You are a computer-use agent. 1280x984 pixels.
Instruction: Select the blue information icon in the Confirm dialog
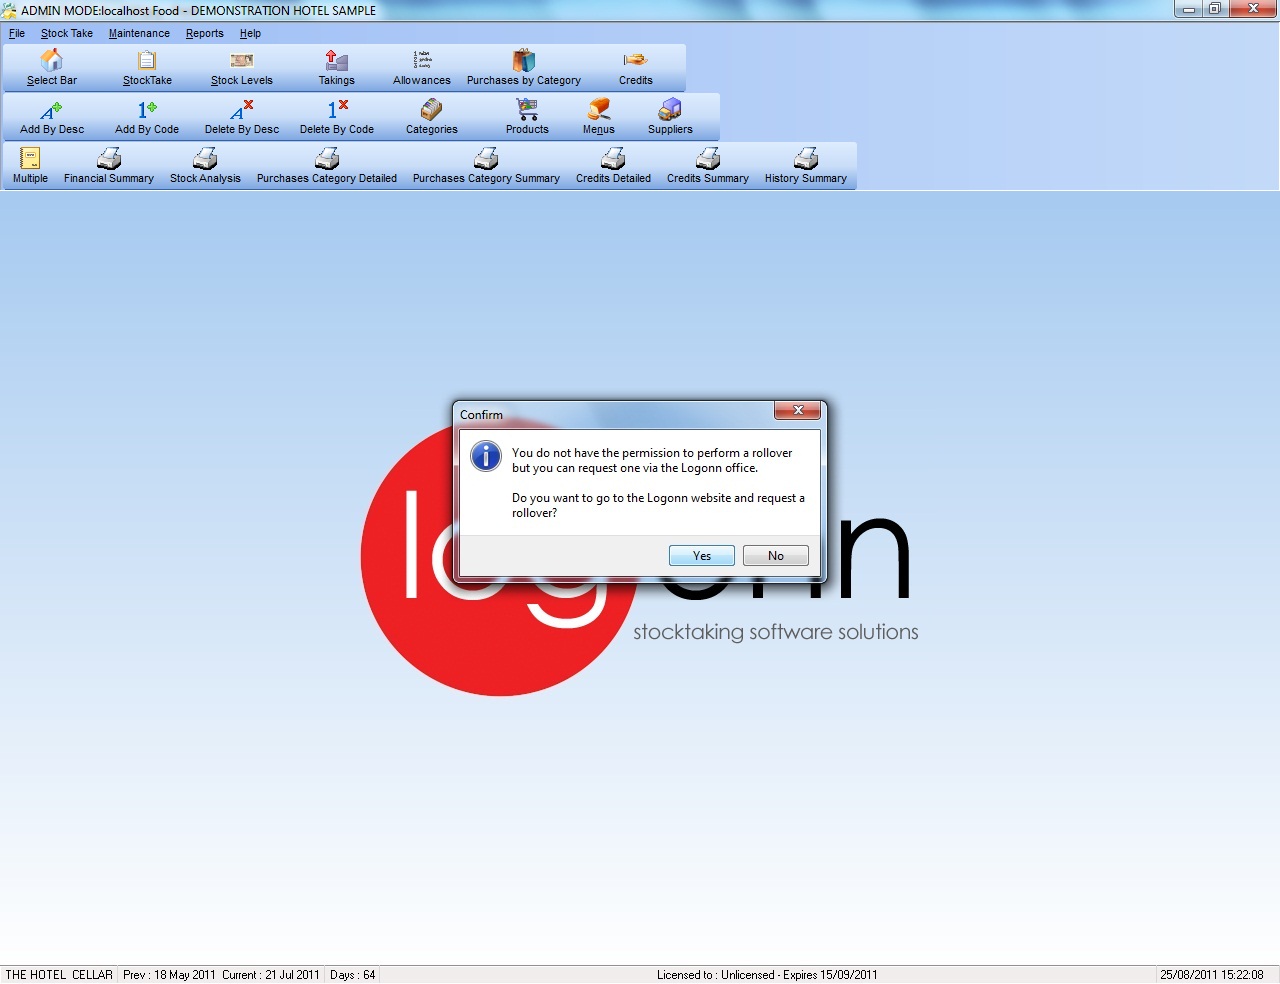click(x=486, y=456)
